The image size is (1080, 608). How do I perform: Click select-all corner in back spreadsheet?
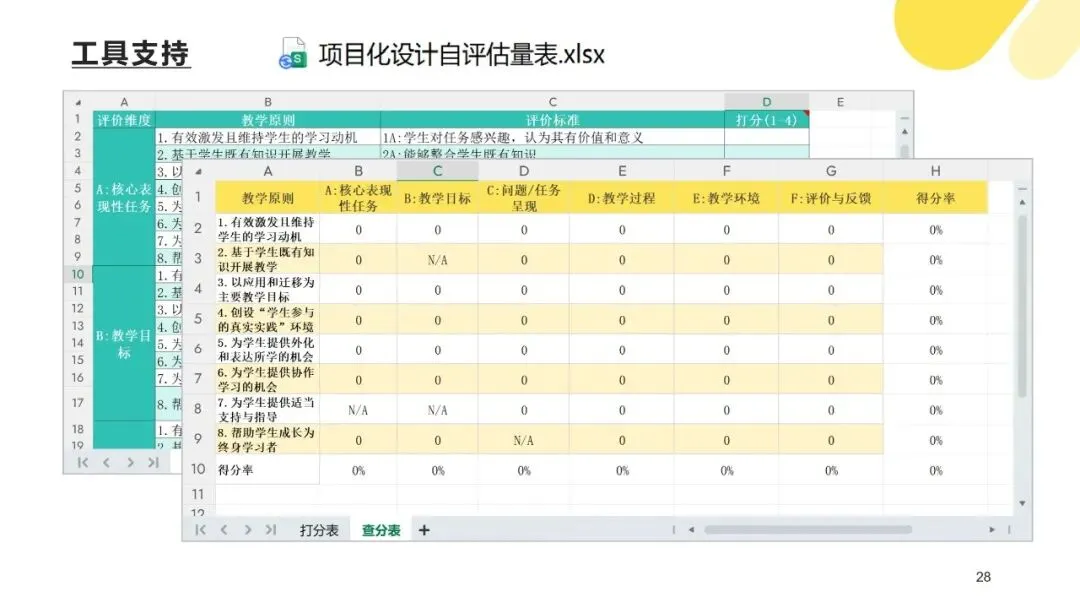[78, 102]
